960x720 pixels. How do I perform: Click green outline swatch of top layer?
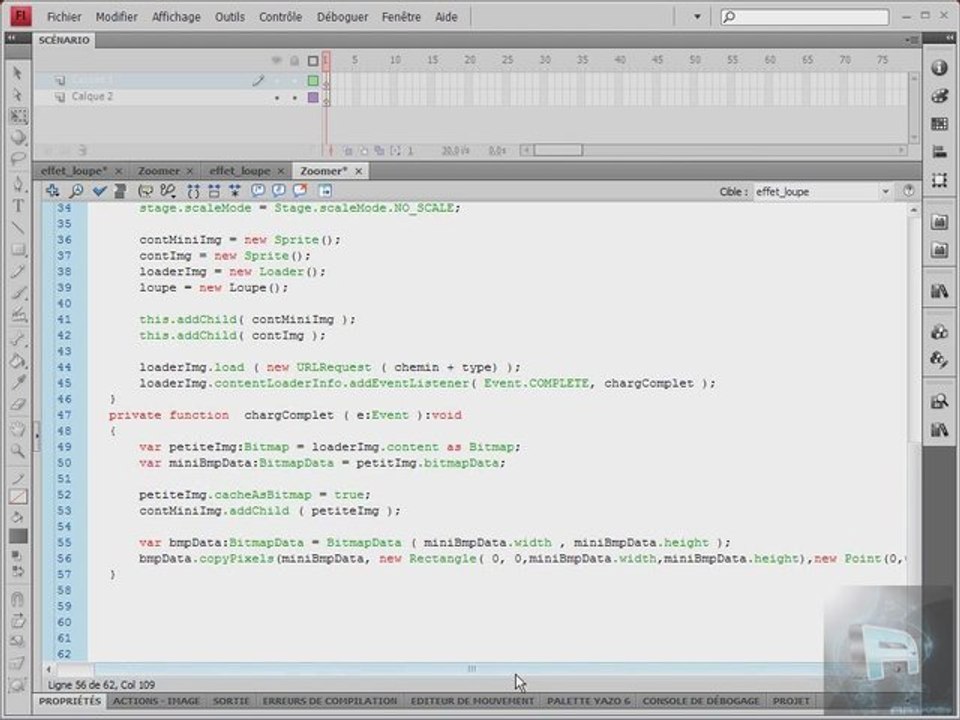(x=313, y=81)
